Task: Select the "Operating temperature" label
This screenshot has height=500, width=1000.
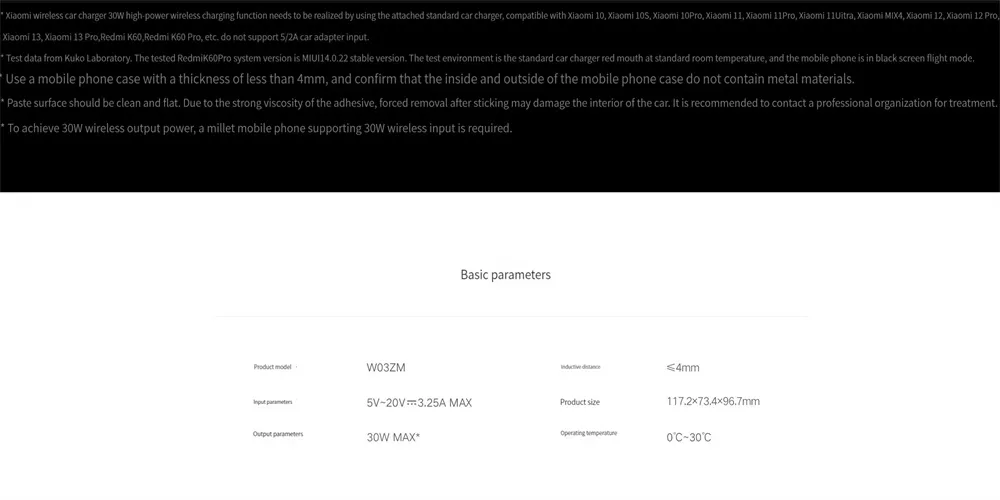Action: pos(589,433)
